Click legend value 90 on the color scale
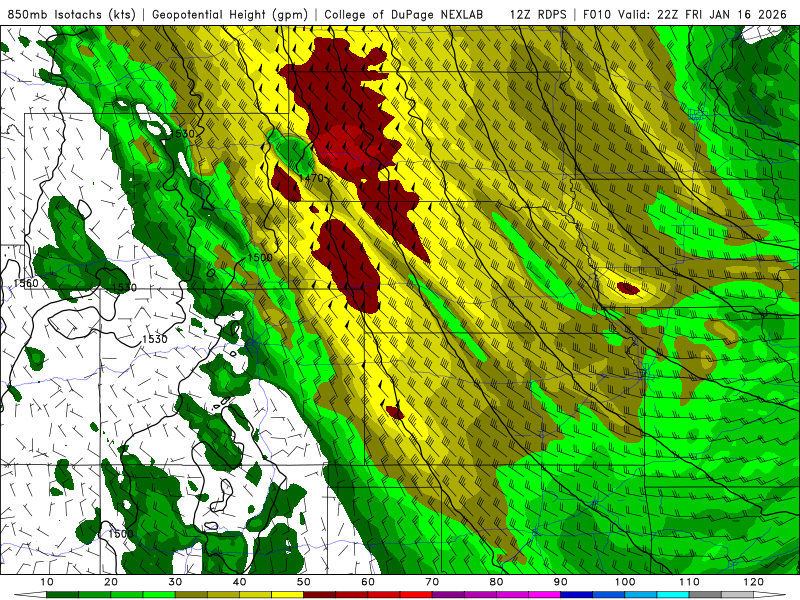The width and height of the screenshot is (800, 600). pyautogui.click(x=561, y=582)
